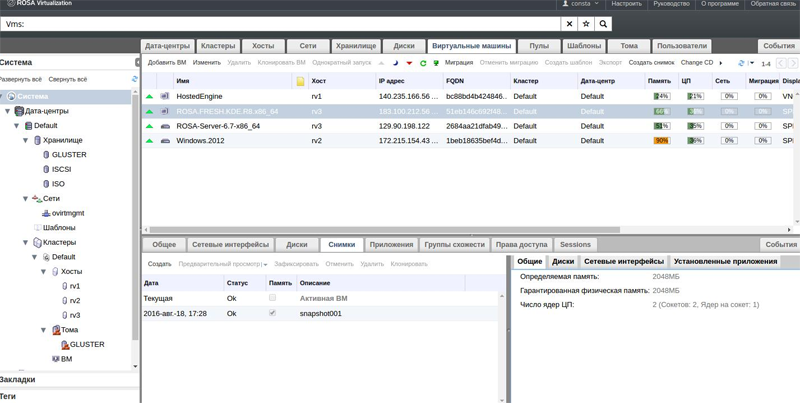Screen dimensions: 800x403
Task: Click the GLUSTER storage icon in the tree
Action: click(x=46, y=155)
